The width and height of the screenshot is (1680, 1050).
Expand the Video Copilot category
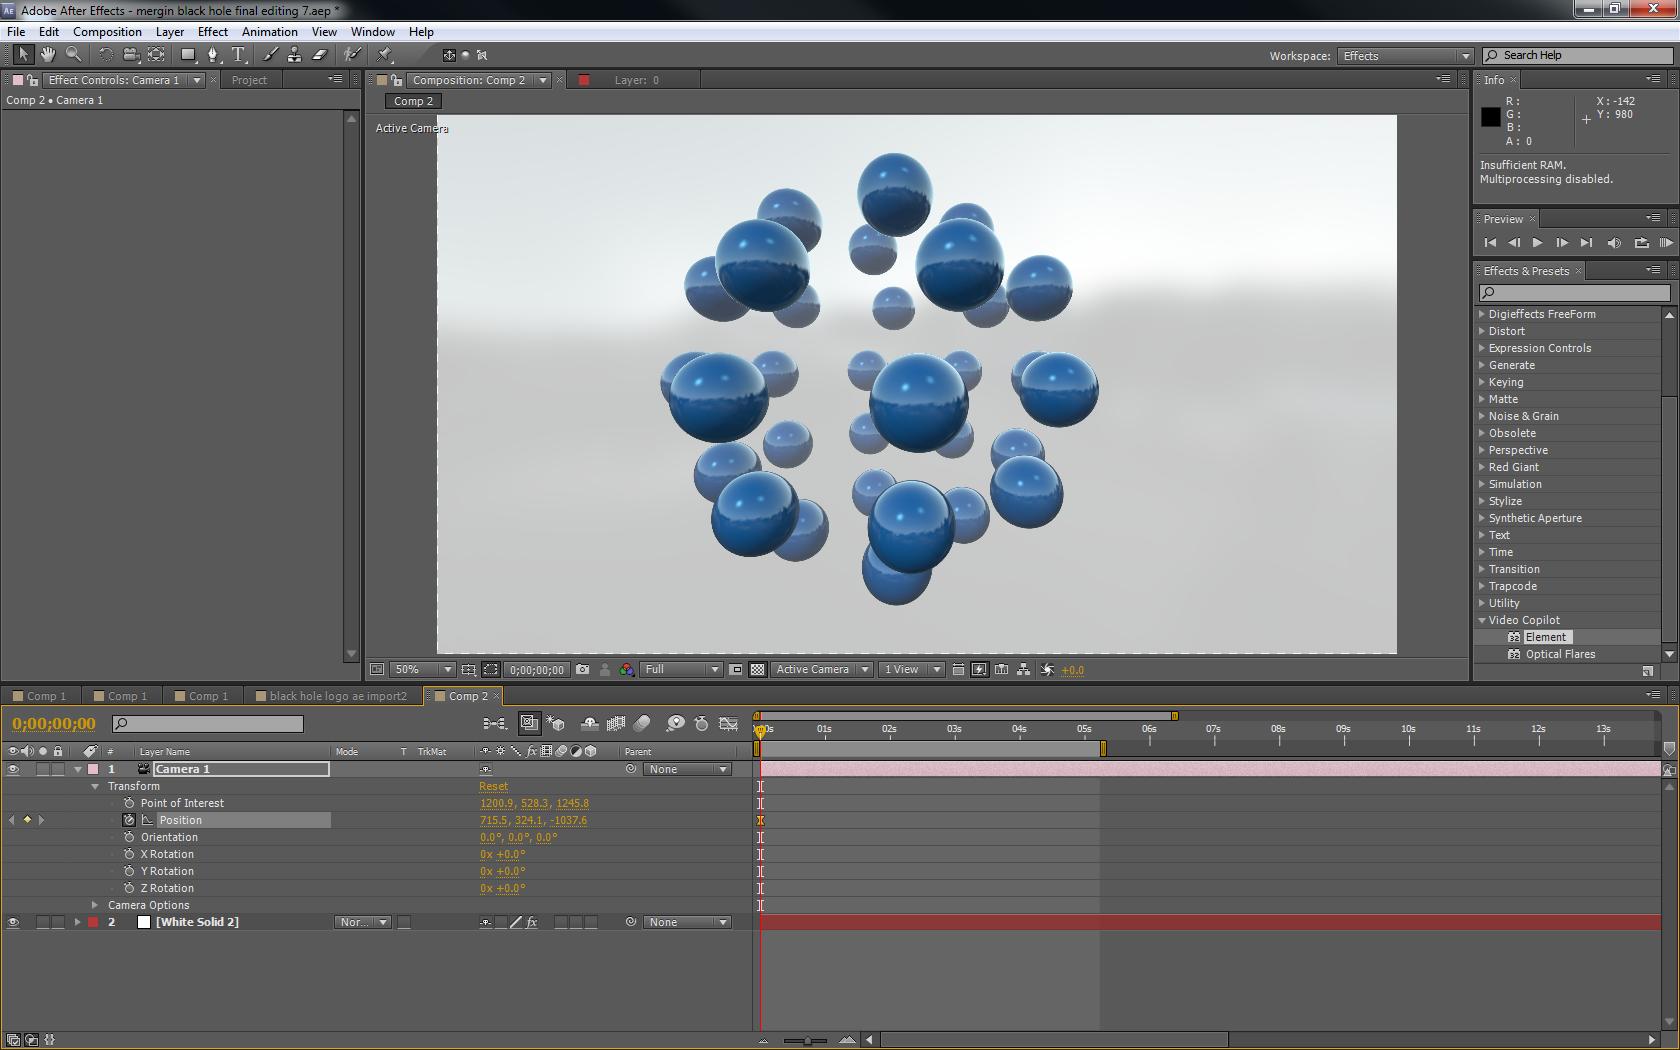(1482, 620)
